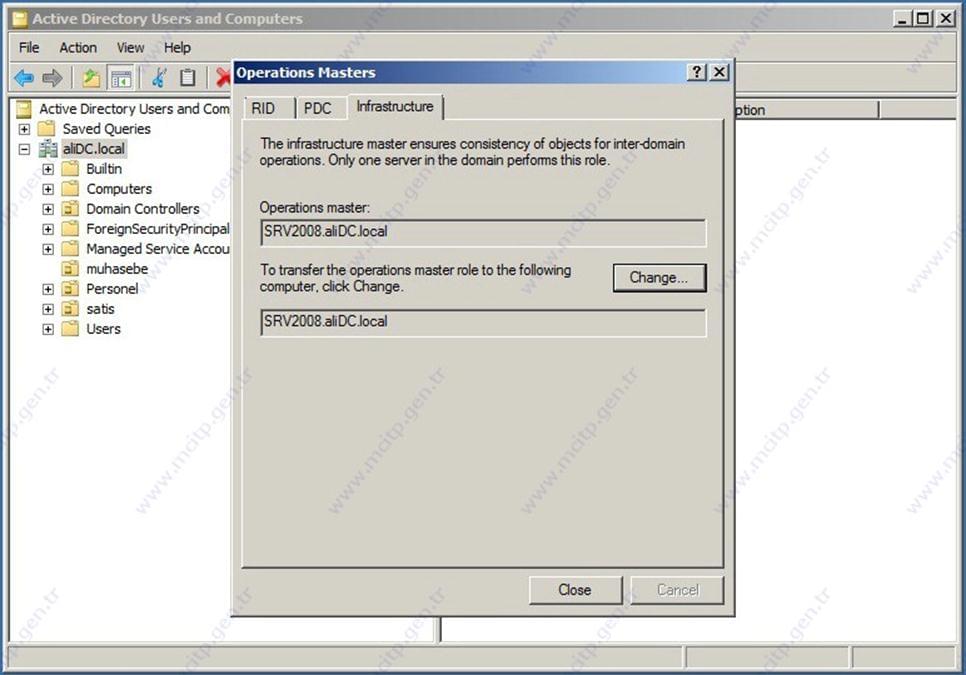Open the View menu
The image size is (966, 675).
tap(131, 47)
